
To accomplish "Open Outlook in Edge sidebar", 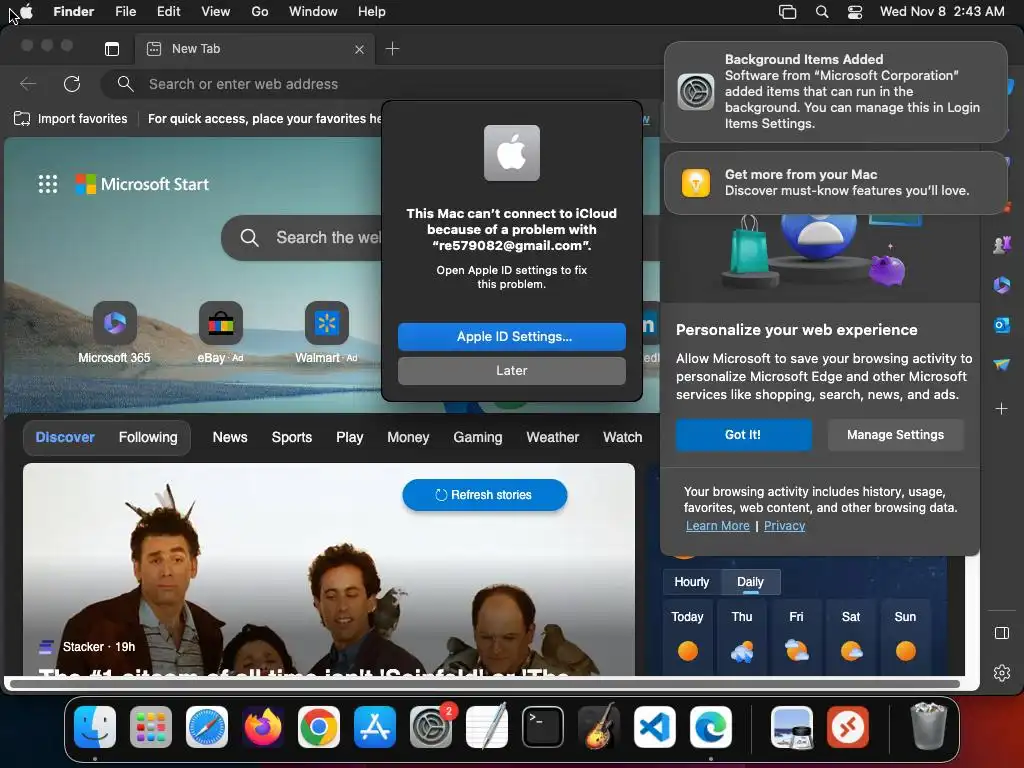I will coord(1002,325).
